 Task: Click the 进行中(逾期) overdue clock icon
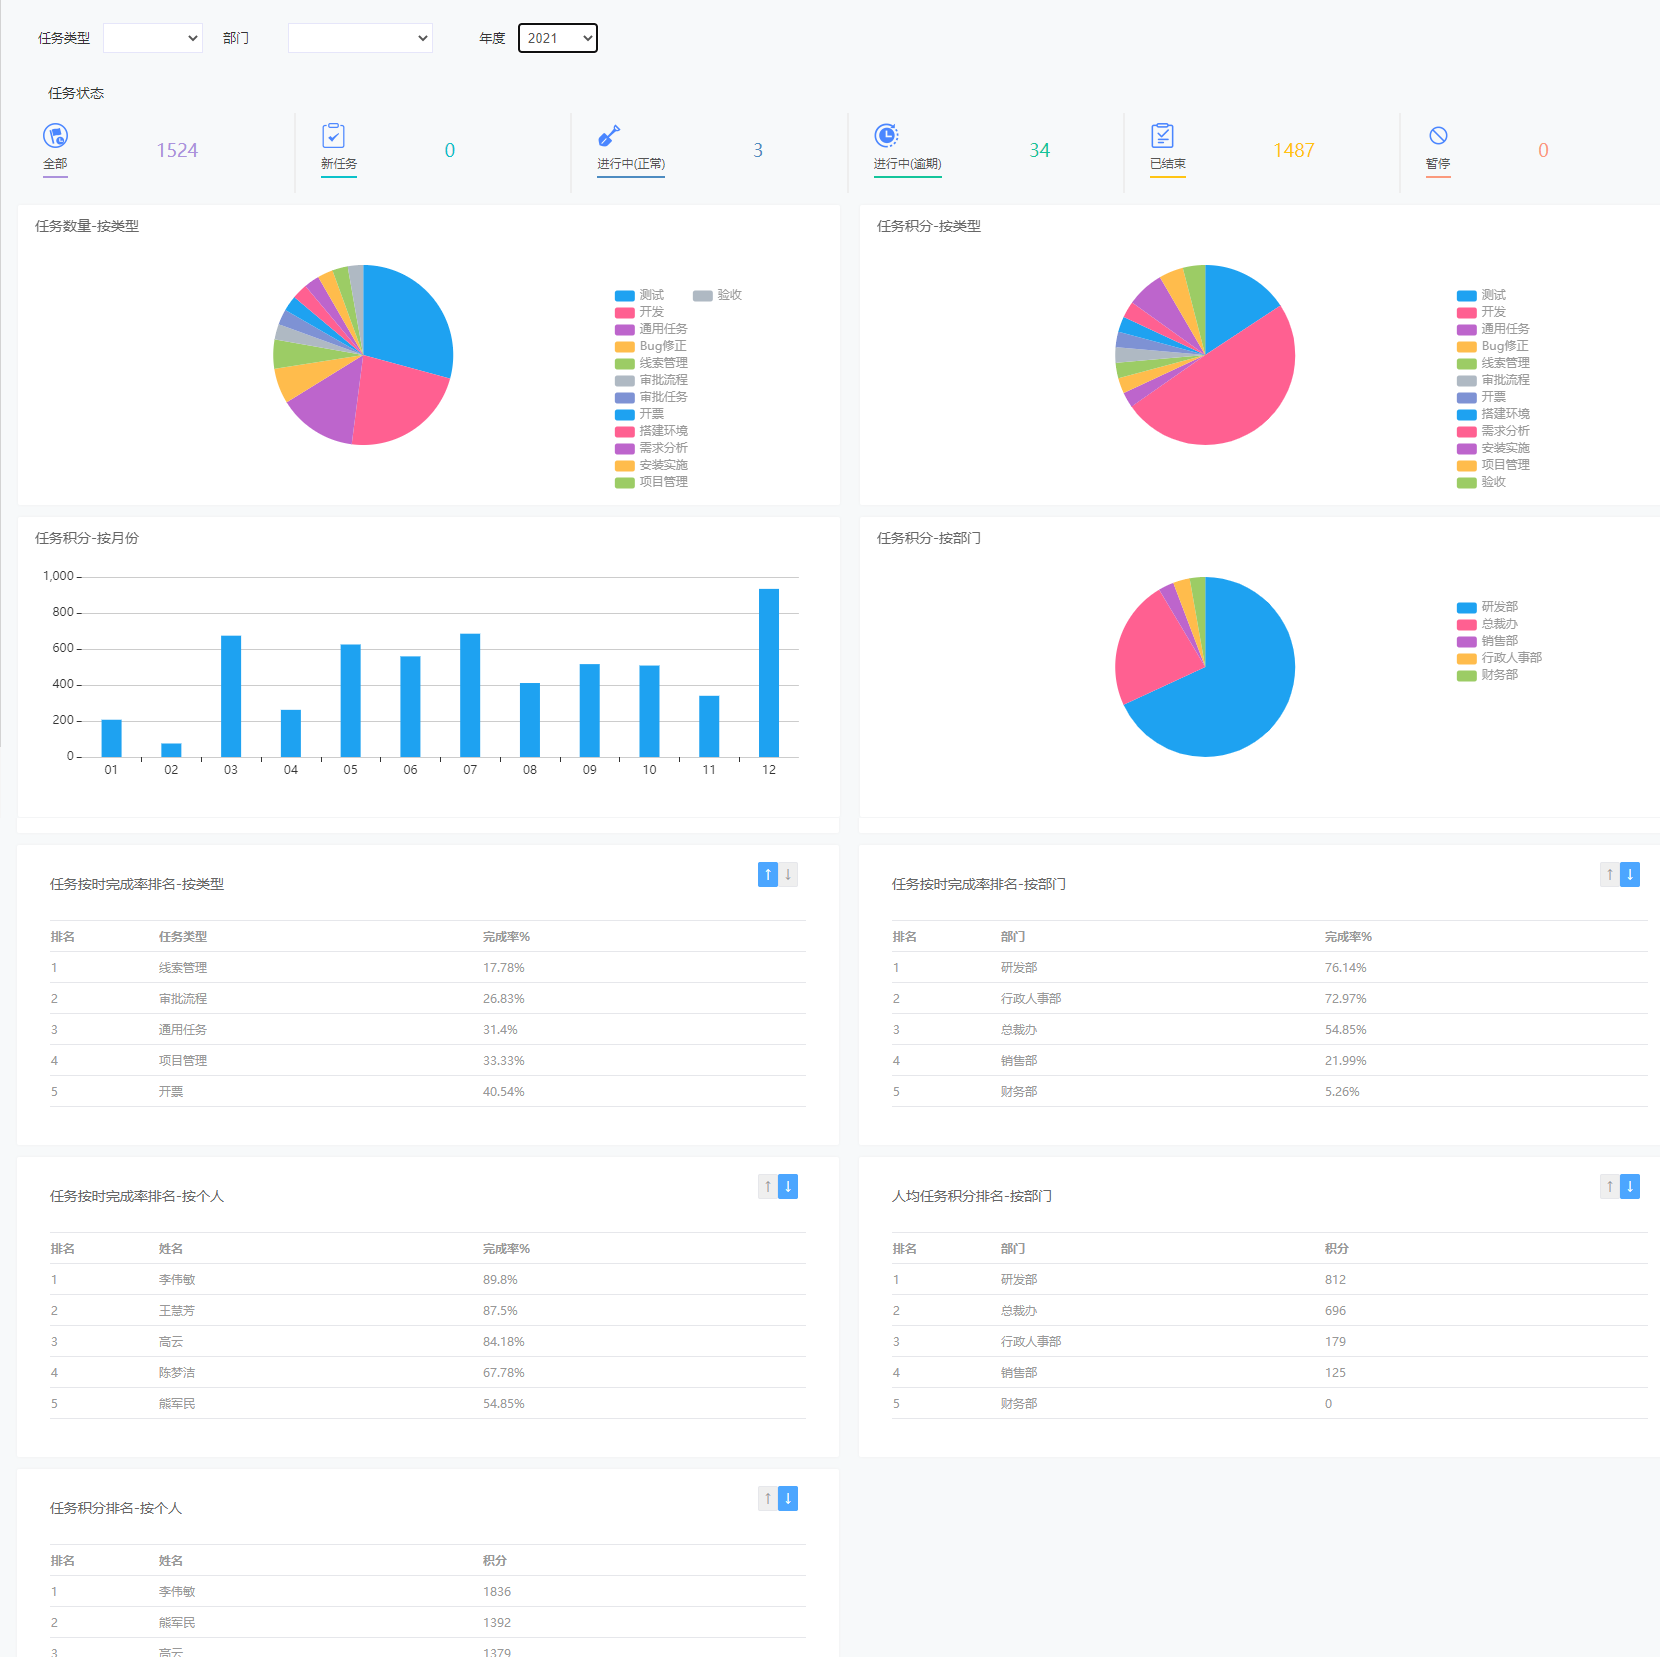pos(886,135)
